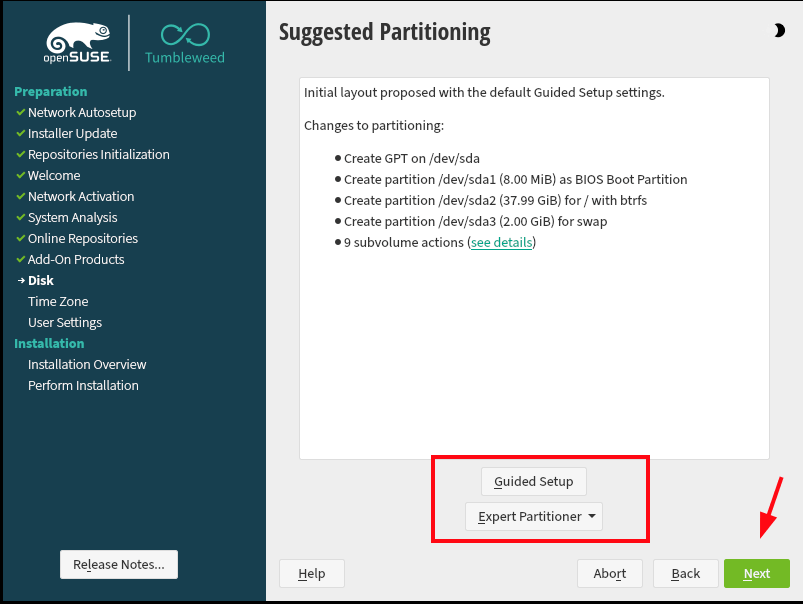Viewport: 803px width, 604px height.
Task: Click the checkmark beside Welcome
Action: pyautogui.click(x=20, y=175)
